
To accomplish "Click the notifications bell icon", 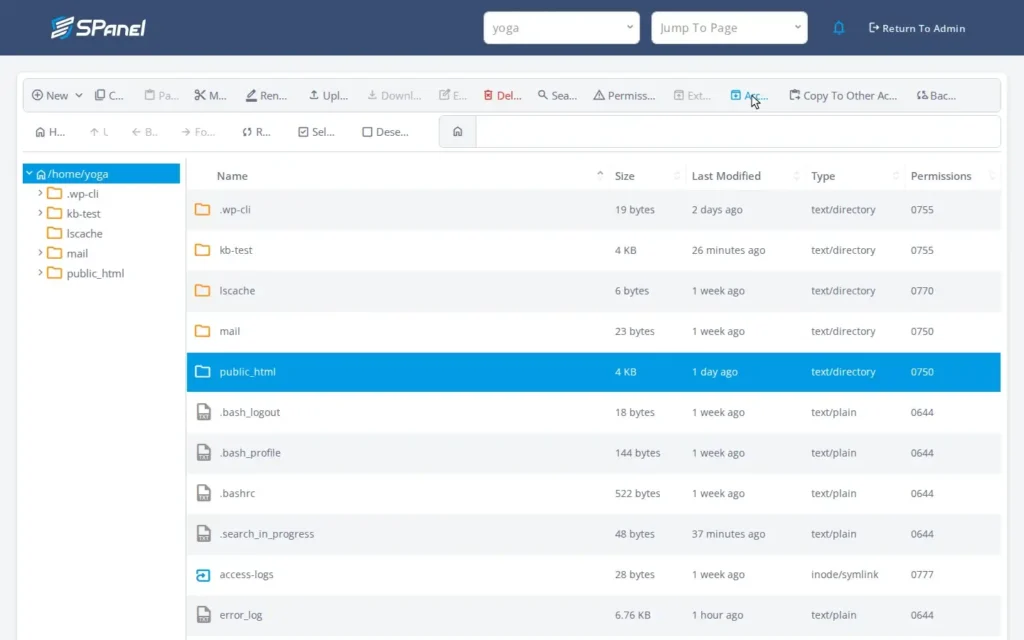I will point(839,28).
